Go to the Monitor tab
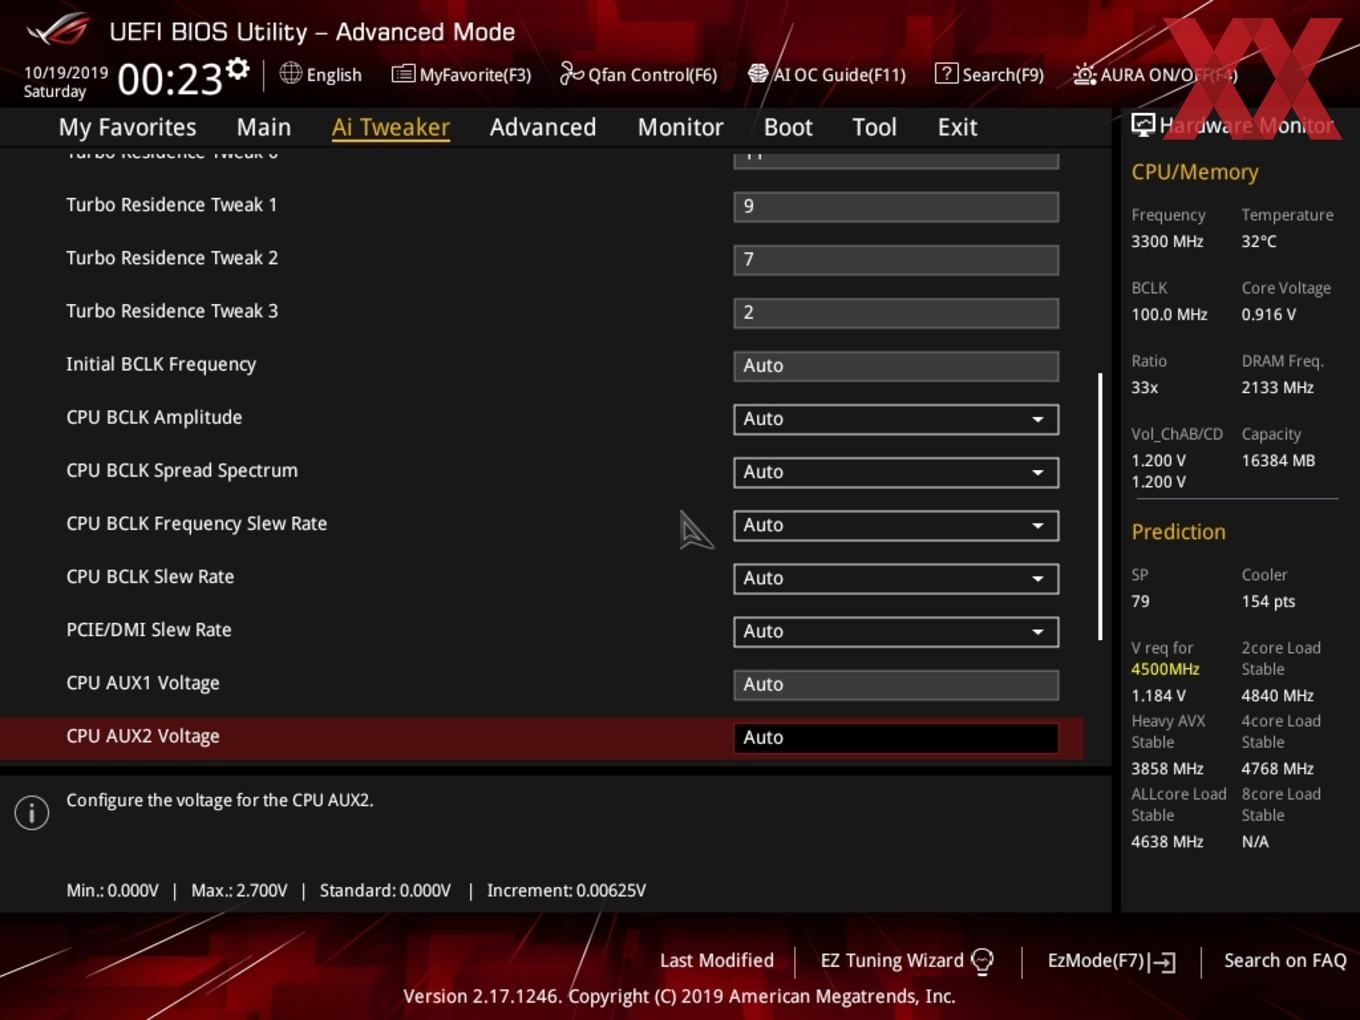The width and height of the screenshot is (1360, 1020). point(680,127)
